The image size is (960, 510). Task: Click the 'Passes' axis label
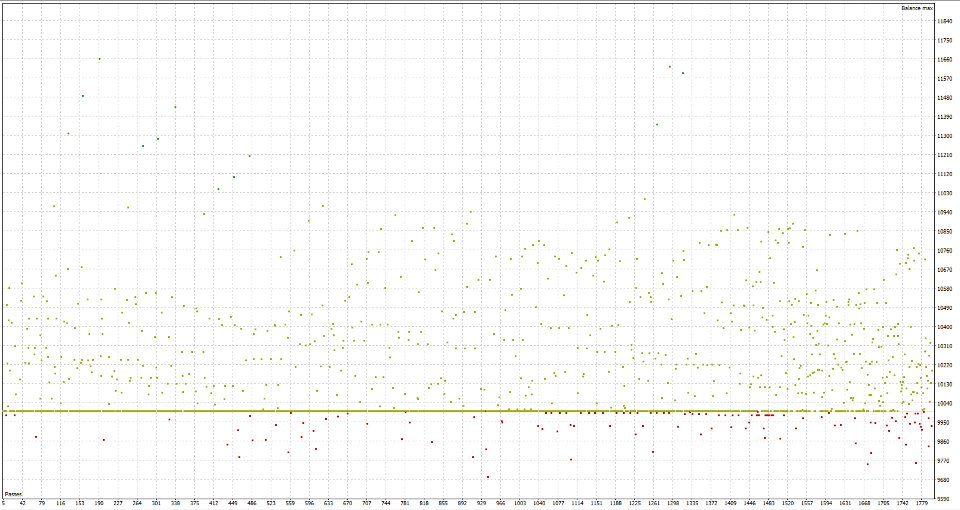click(x=13, y=493)
